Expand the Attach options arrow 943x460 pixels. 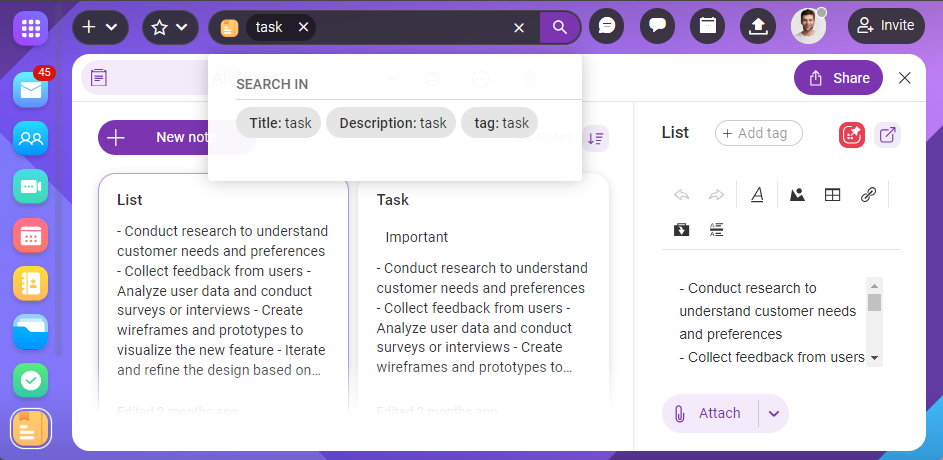[773, 413]
